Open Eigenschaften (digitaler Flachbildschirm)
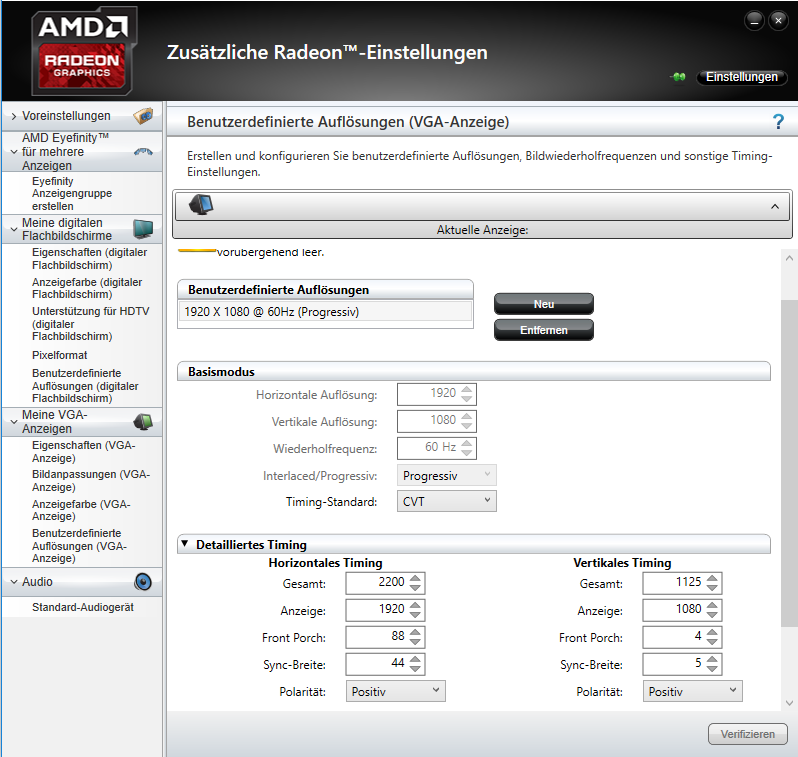 point(90,259)
